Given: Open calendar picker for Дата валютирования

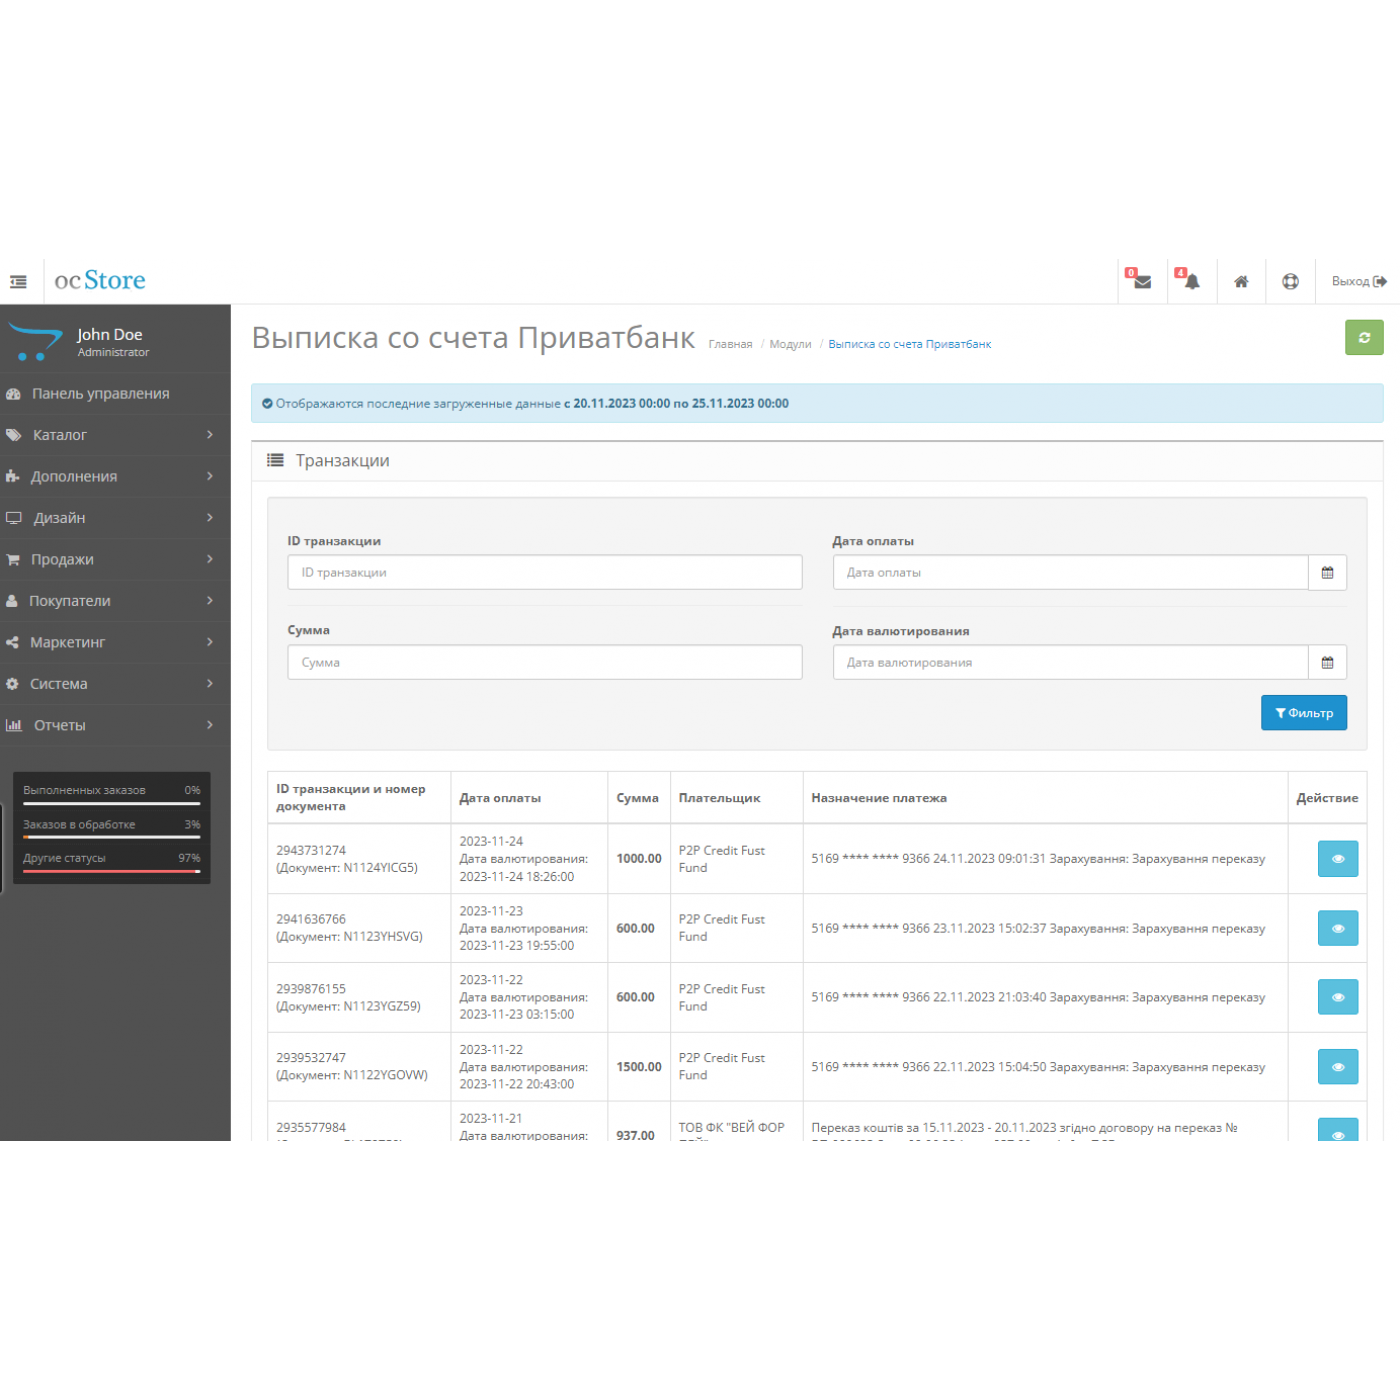Looking at the screenshot, I should point(1327,663).
